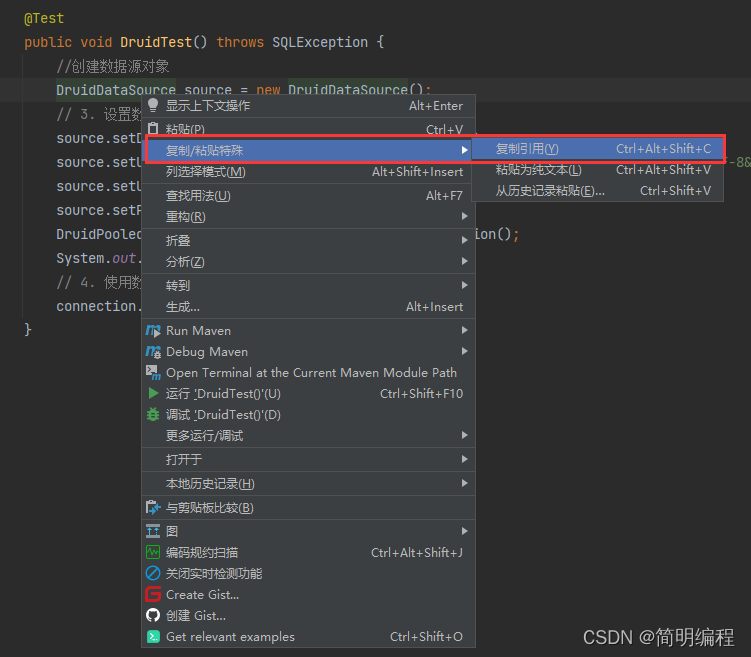Click the blue 关闭实时检测功能 icon

[153, 573]
